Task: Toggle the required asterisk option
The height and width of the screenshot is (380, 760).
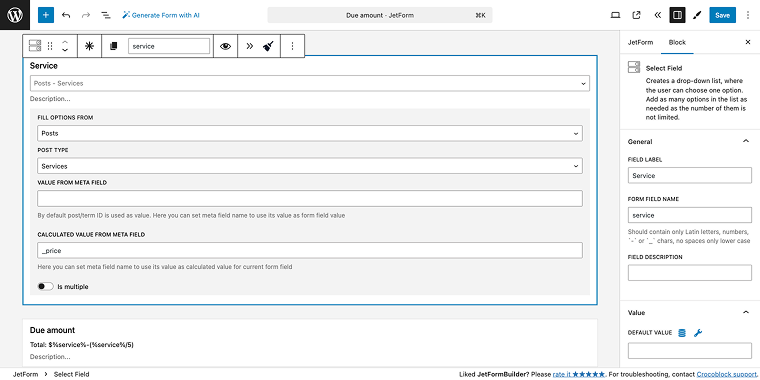Action: point(89,46)
